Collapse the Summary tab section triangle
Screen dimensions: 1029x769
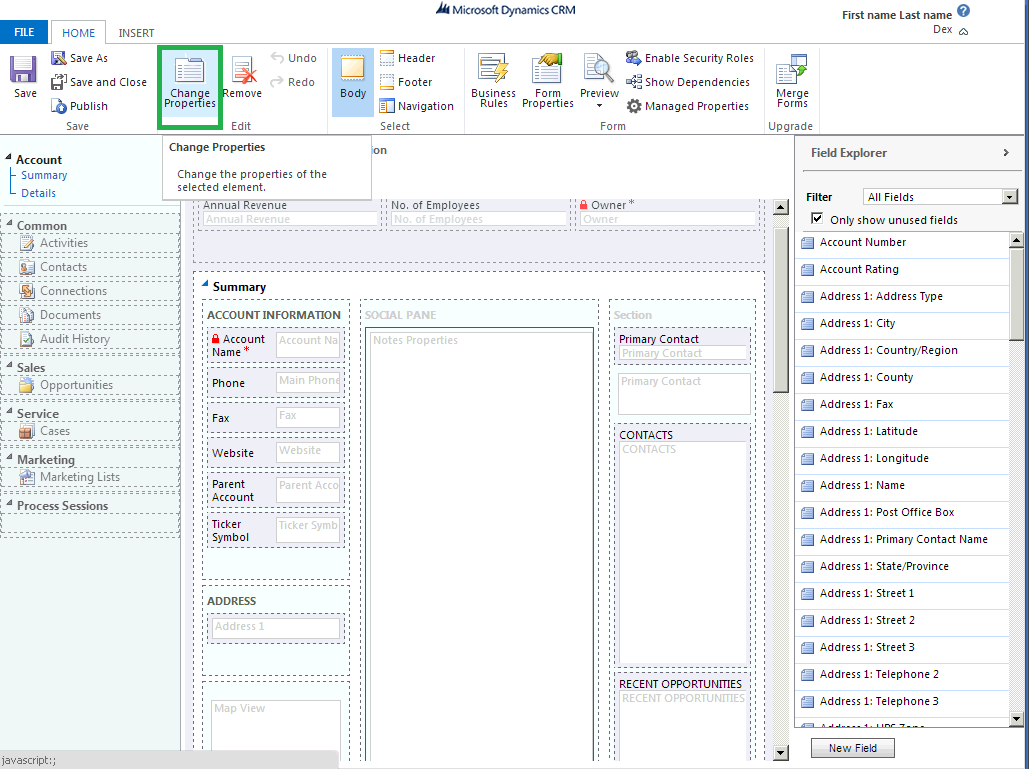[206, 286]
